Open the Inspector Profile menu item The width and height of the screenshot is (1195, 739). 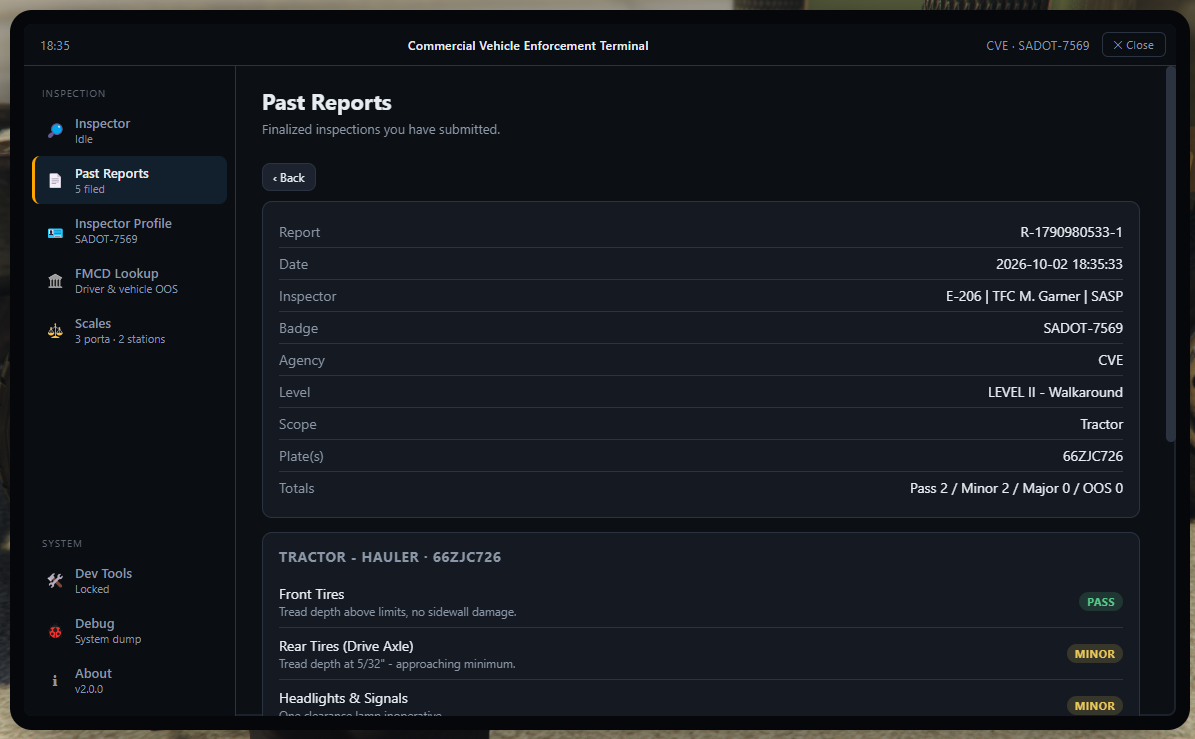pyautogui.click(x=130, y=230)
